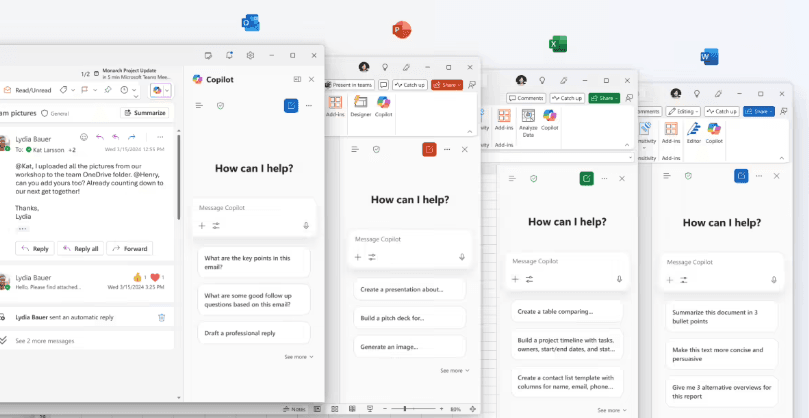
Task: Toggle Notes in PowerPoint status bar
Action: pos(294,409)
